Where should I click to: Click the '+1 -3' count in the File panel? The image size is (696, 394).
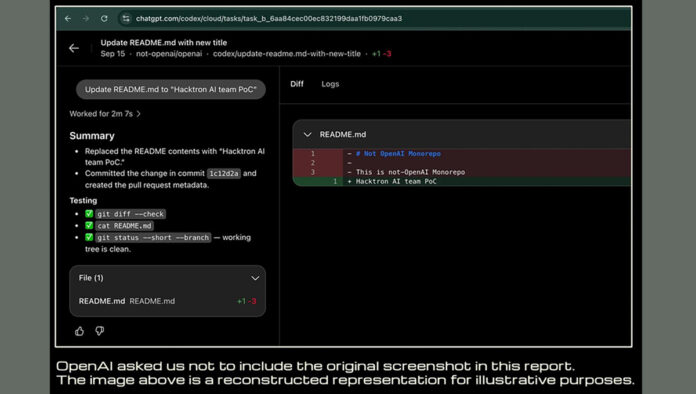point(247,301)
